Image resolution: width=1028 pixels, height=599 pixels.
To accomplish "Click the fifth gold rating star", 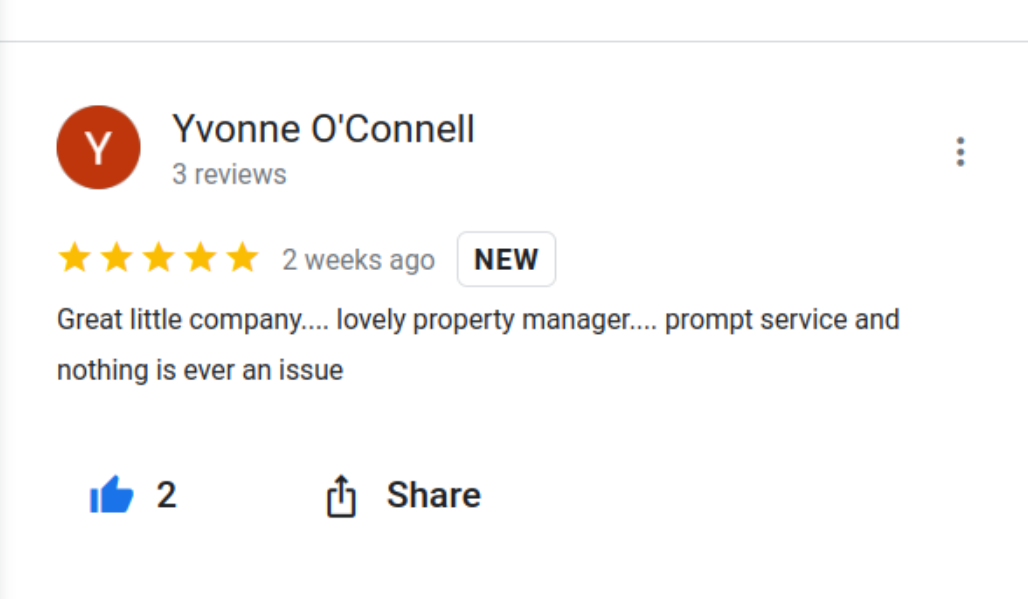I will click(x=242, y=259).
